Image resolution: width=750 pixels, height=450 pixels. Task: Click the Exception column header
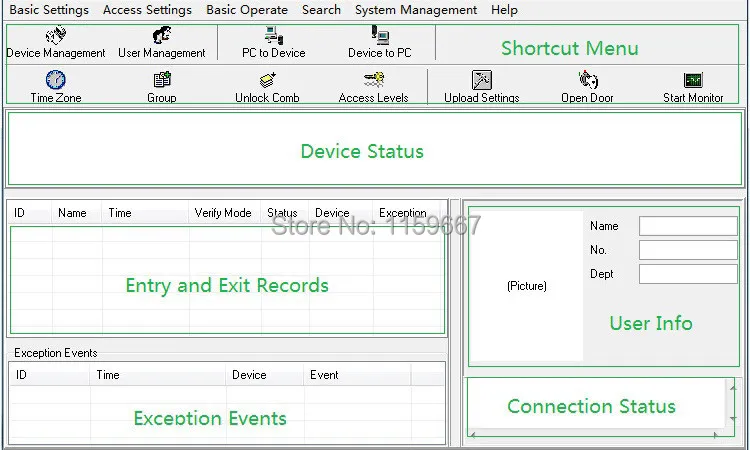406,213
